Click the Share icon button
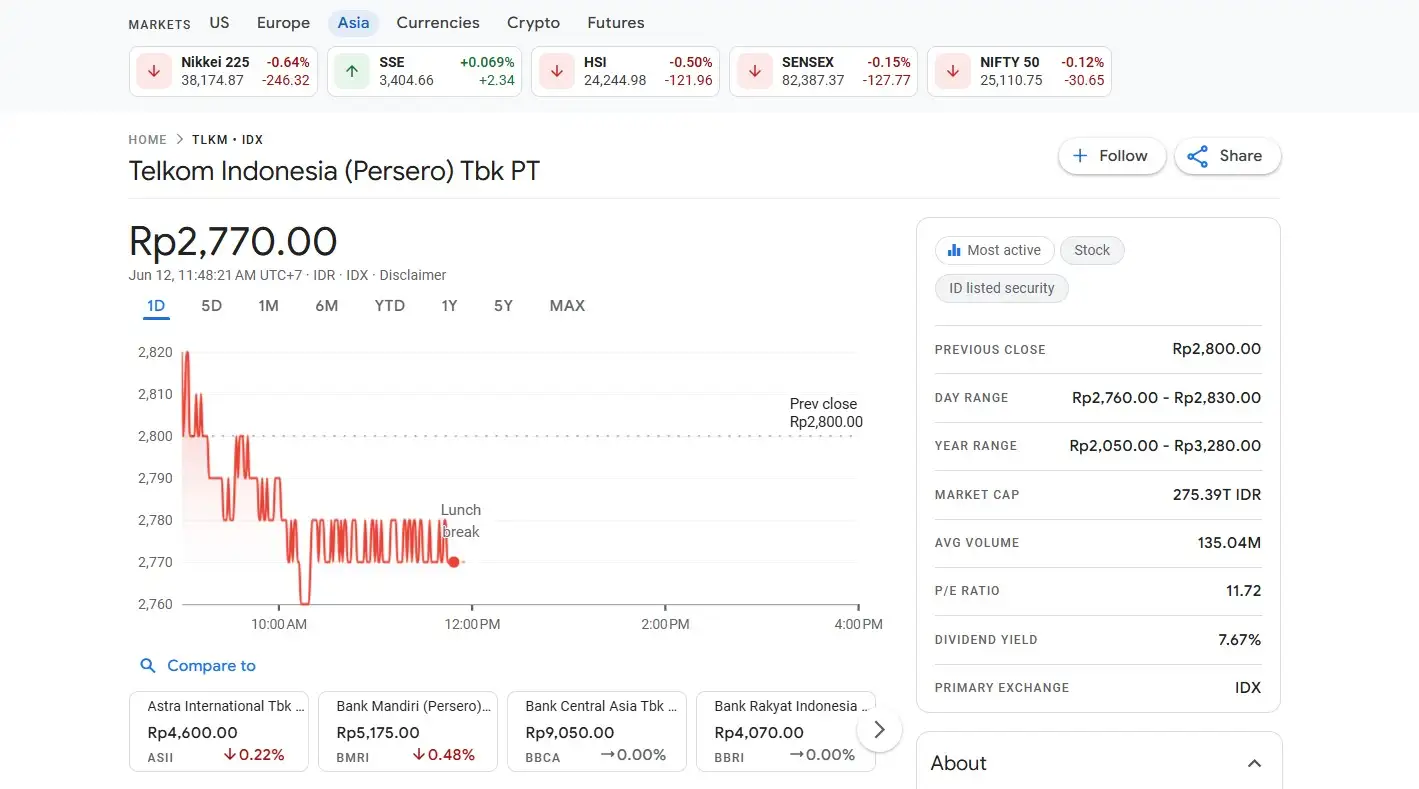The image size is (1419, 789). coord(1197,156)
